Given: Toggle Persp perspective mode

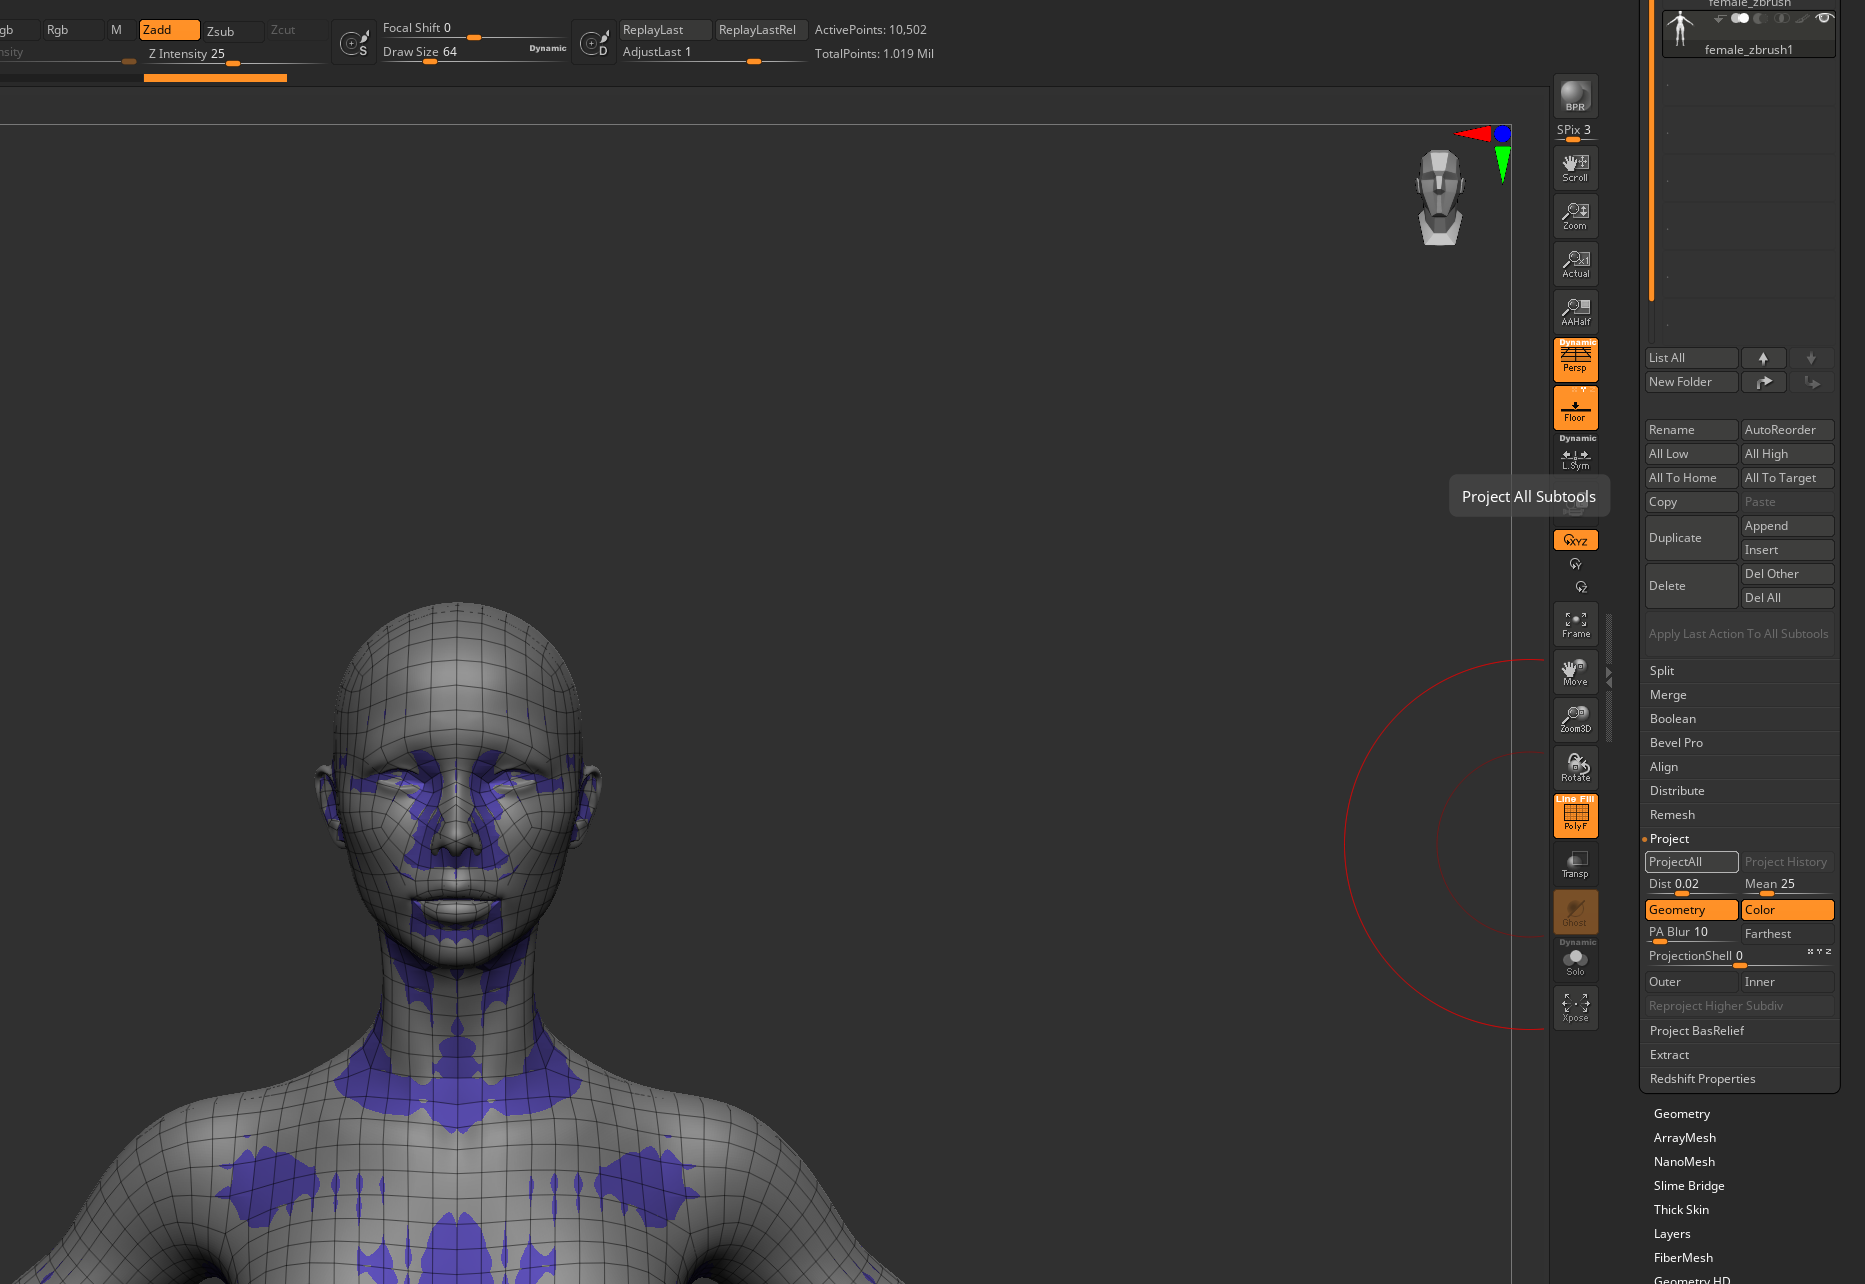Looking at the screenshot, I should [x=1575, y=360].
